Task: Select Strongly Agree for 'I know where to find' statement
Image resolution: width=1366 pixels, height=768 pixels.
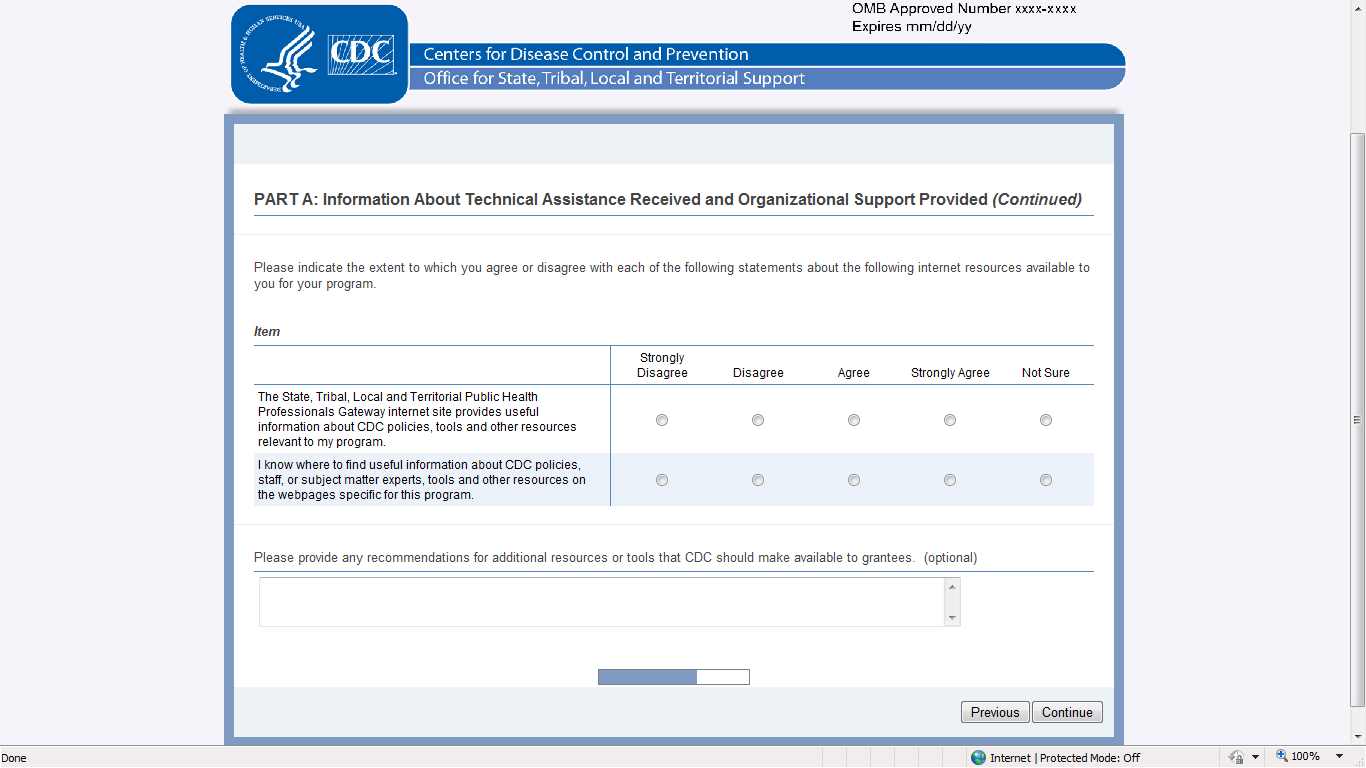Action: pyautogui.click(x=950, y=480)
